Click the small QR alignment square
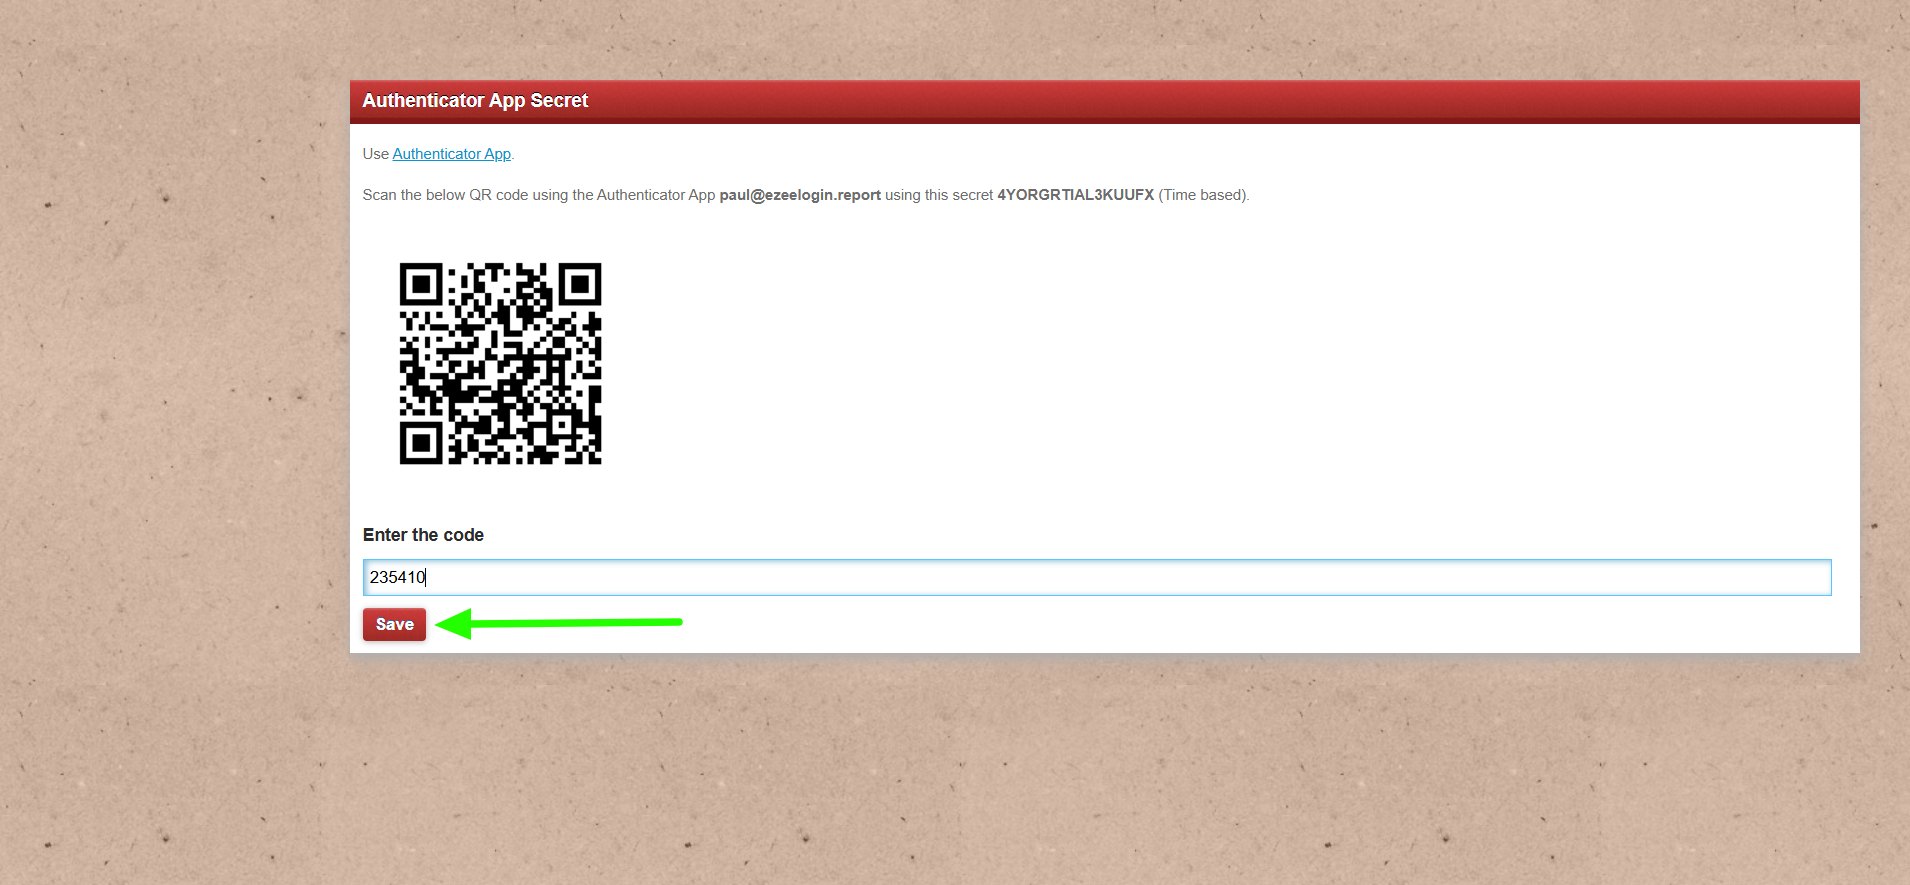 pos(563,426)
